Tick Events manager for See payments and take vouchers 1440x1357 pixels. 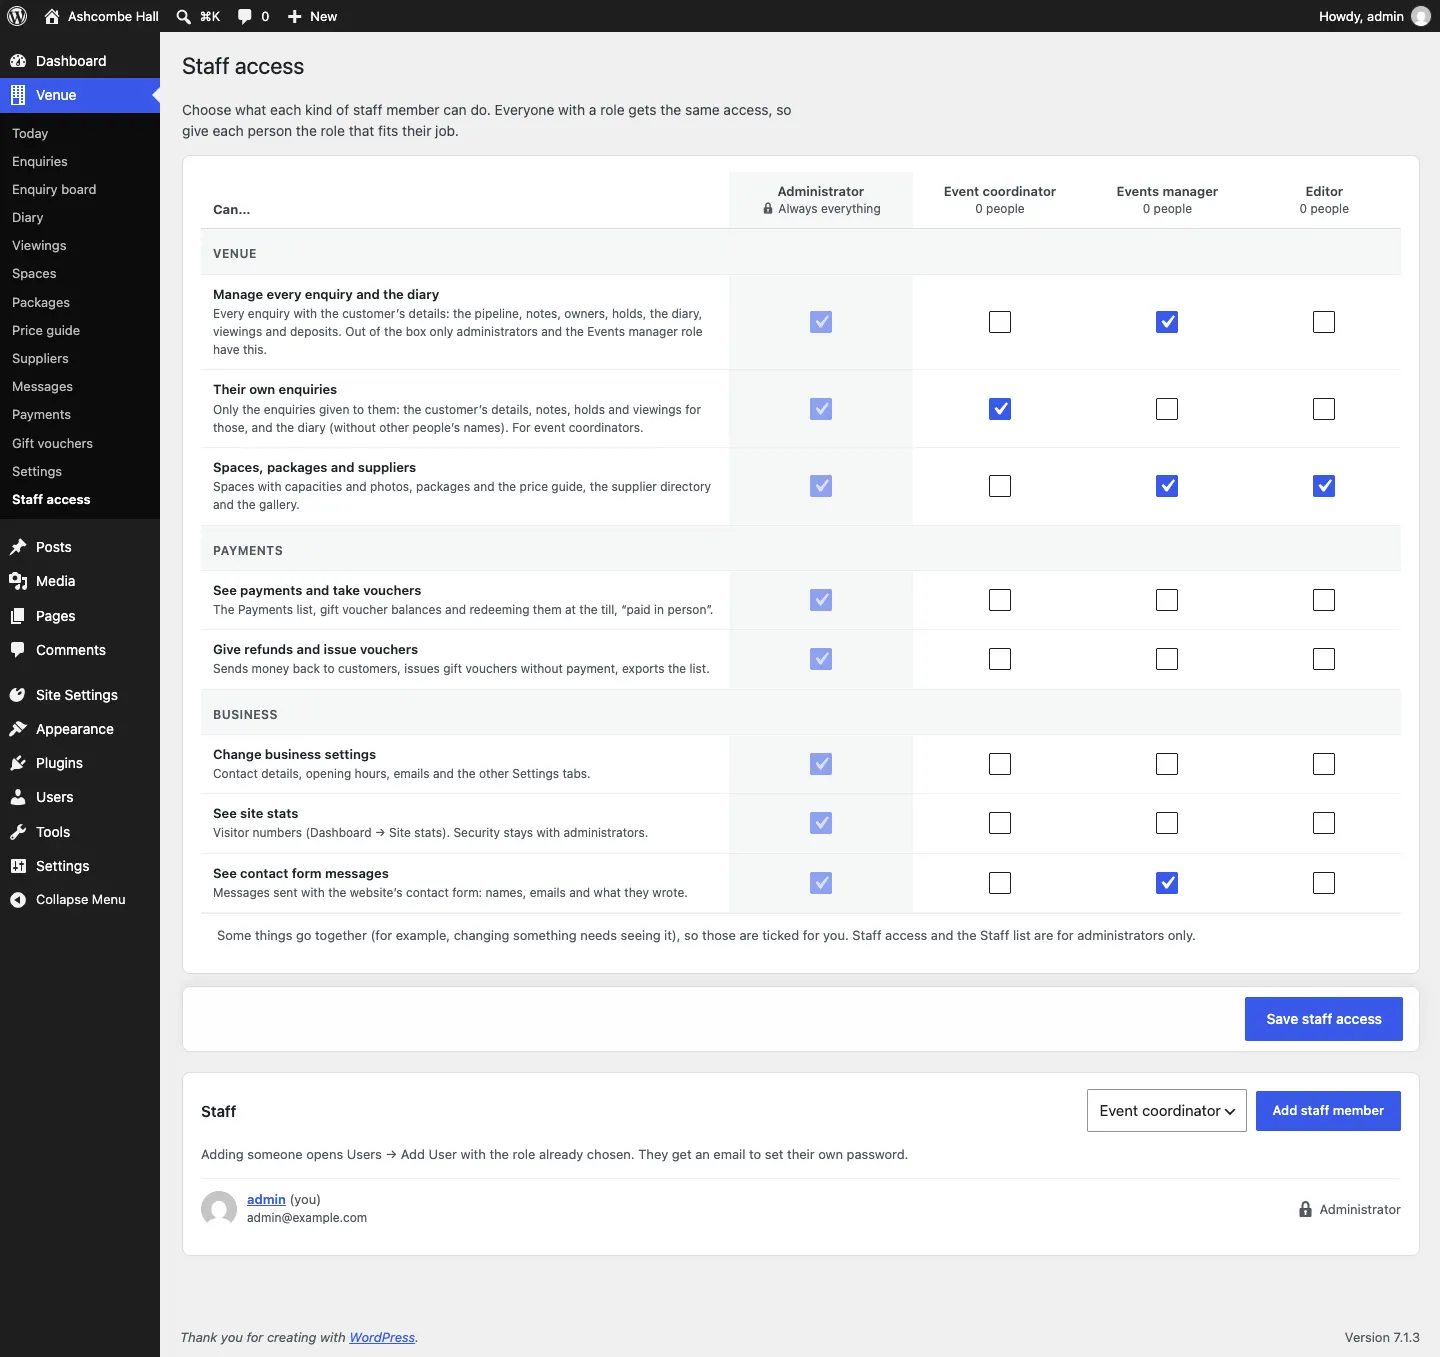click(1167, 600)
